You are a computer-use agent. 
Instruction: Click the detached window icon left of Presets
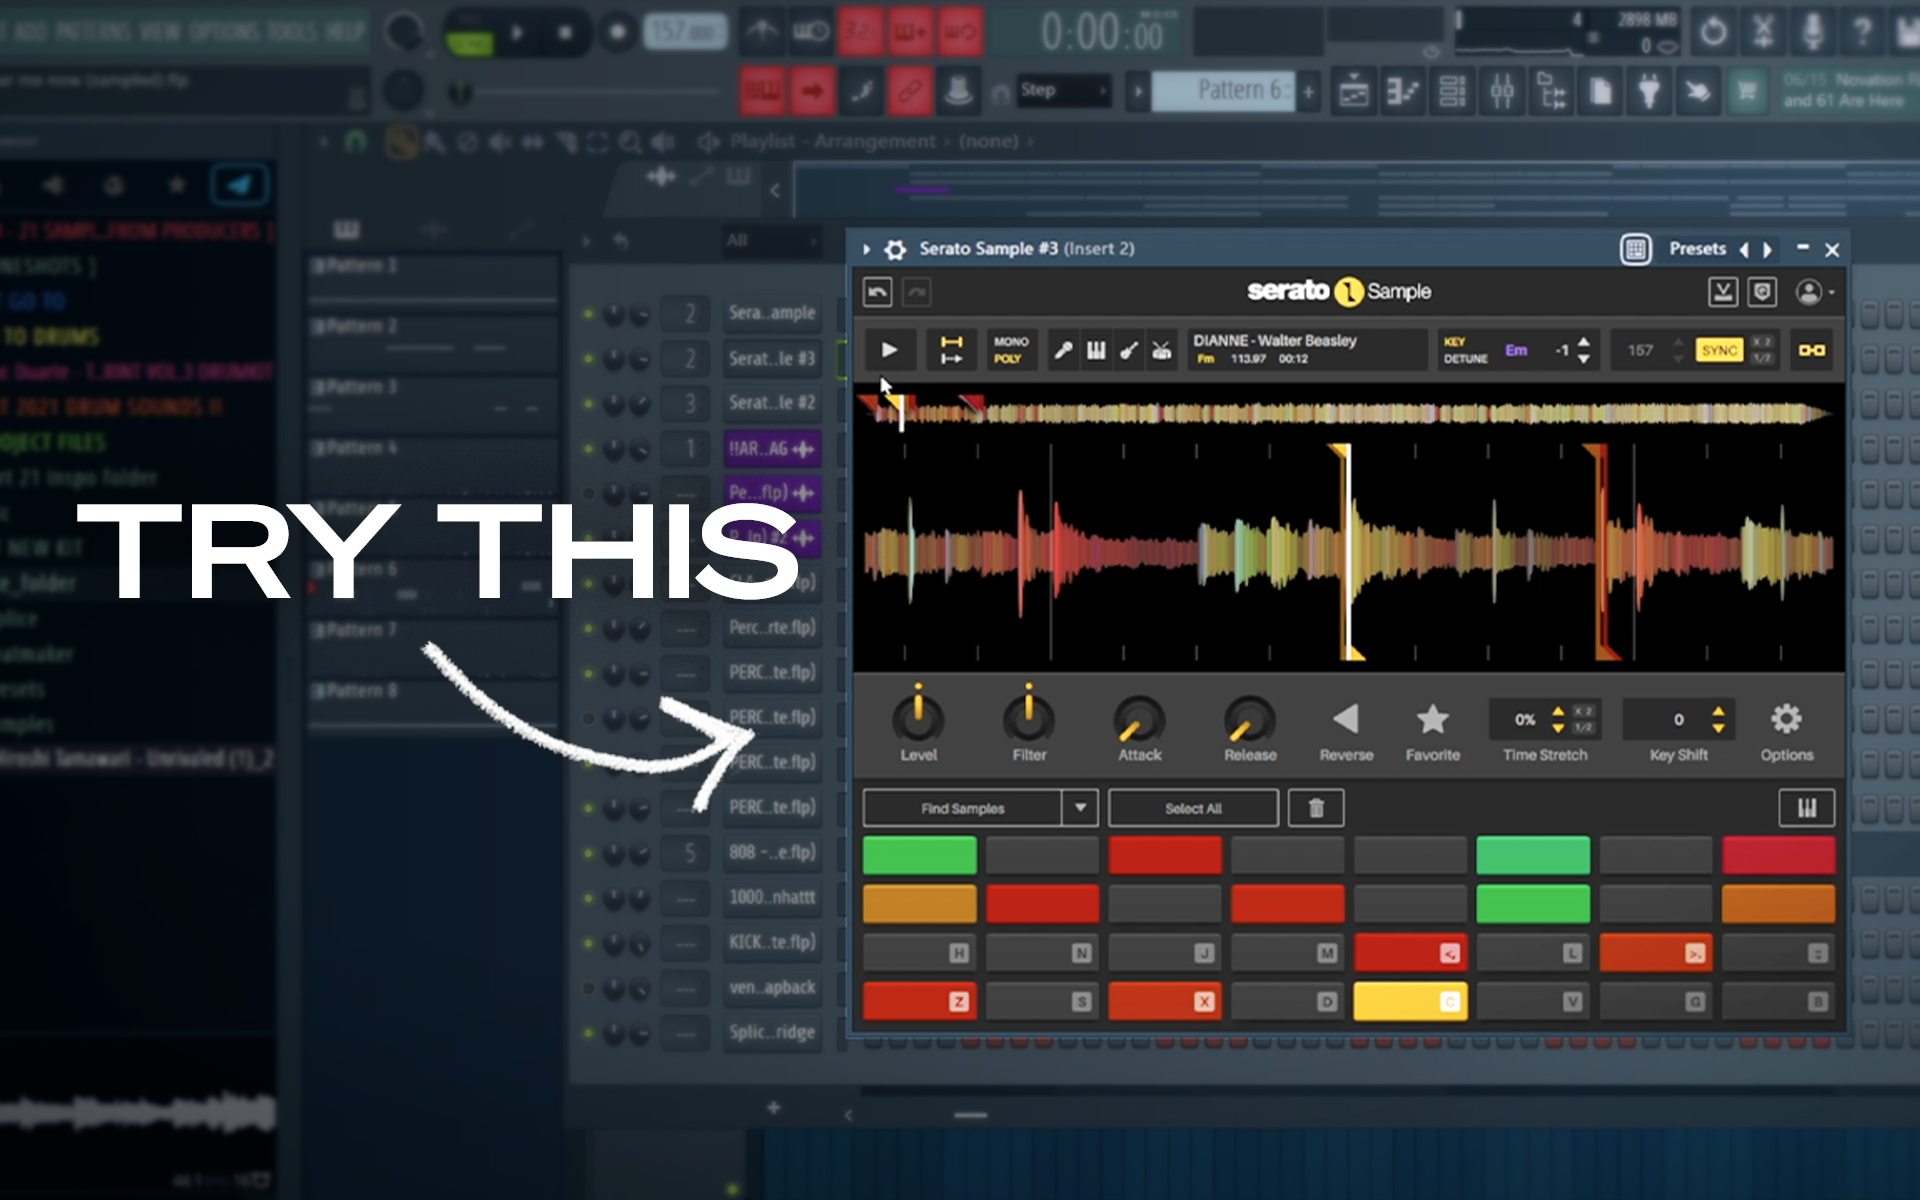(1636, 249)
